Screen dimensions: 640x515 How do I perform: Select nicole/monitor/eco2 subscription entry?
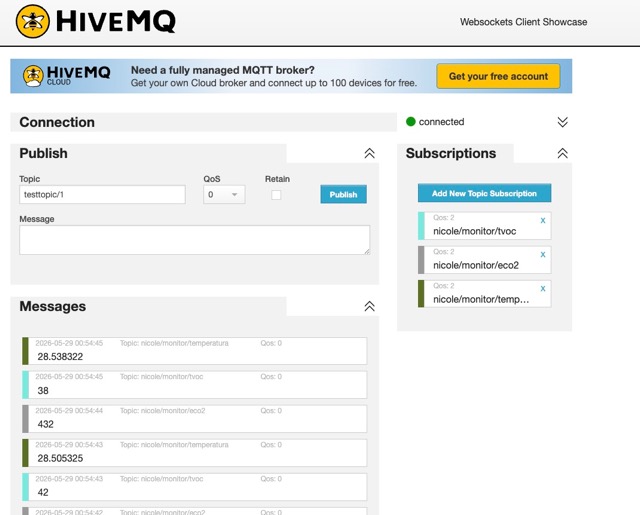pyautogui.click(x=484, y=260)
